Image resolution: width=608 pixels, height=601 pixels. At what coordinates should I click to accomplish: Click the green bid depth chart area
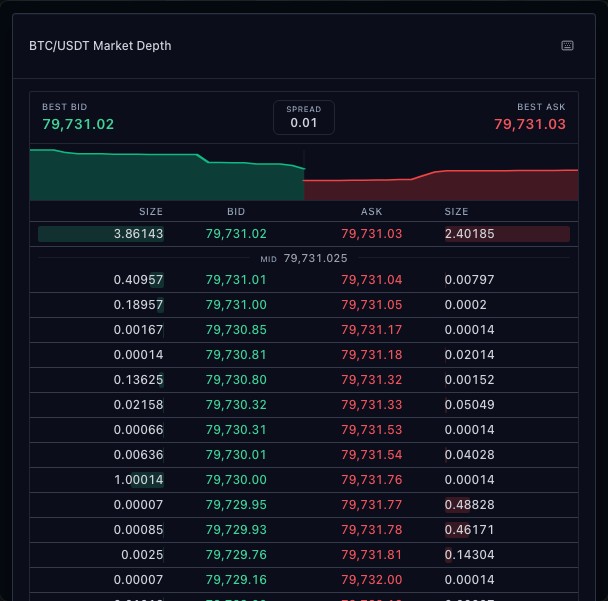click(167, 176)
